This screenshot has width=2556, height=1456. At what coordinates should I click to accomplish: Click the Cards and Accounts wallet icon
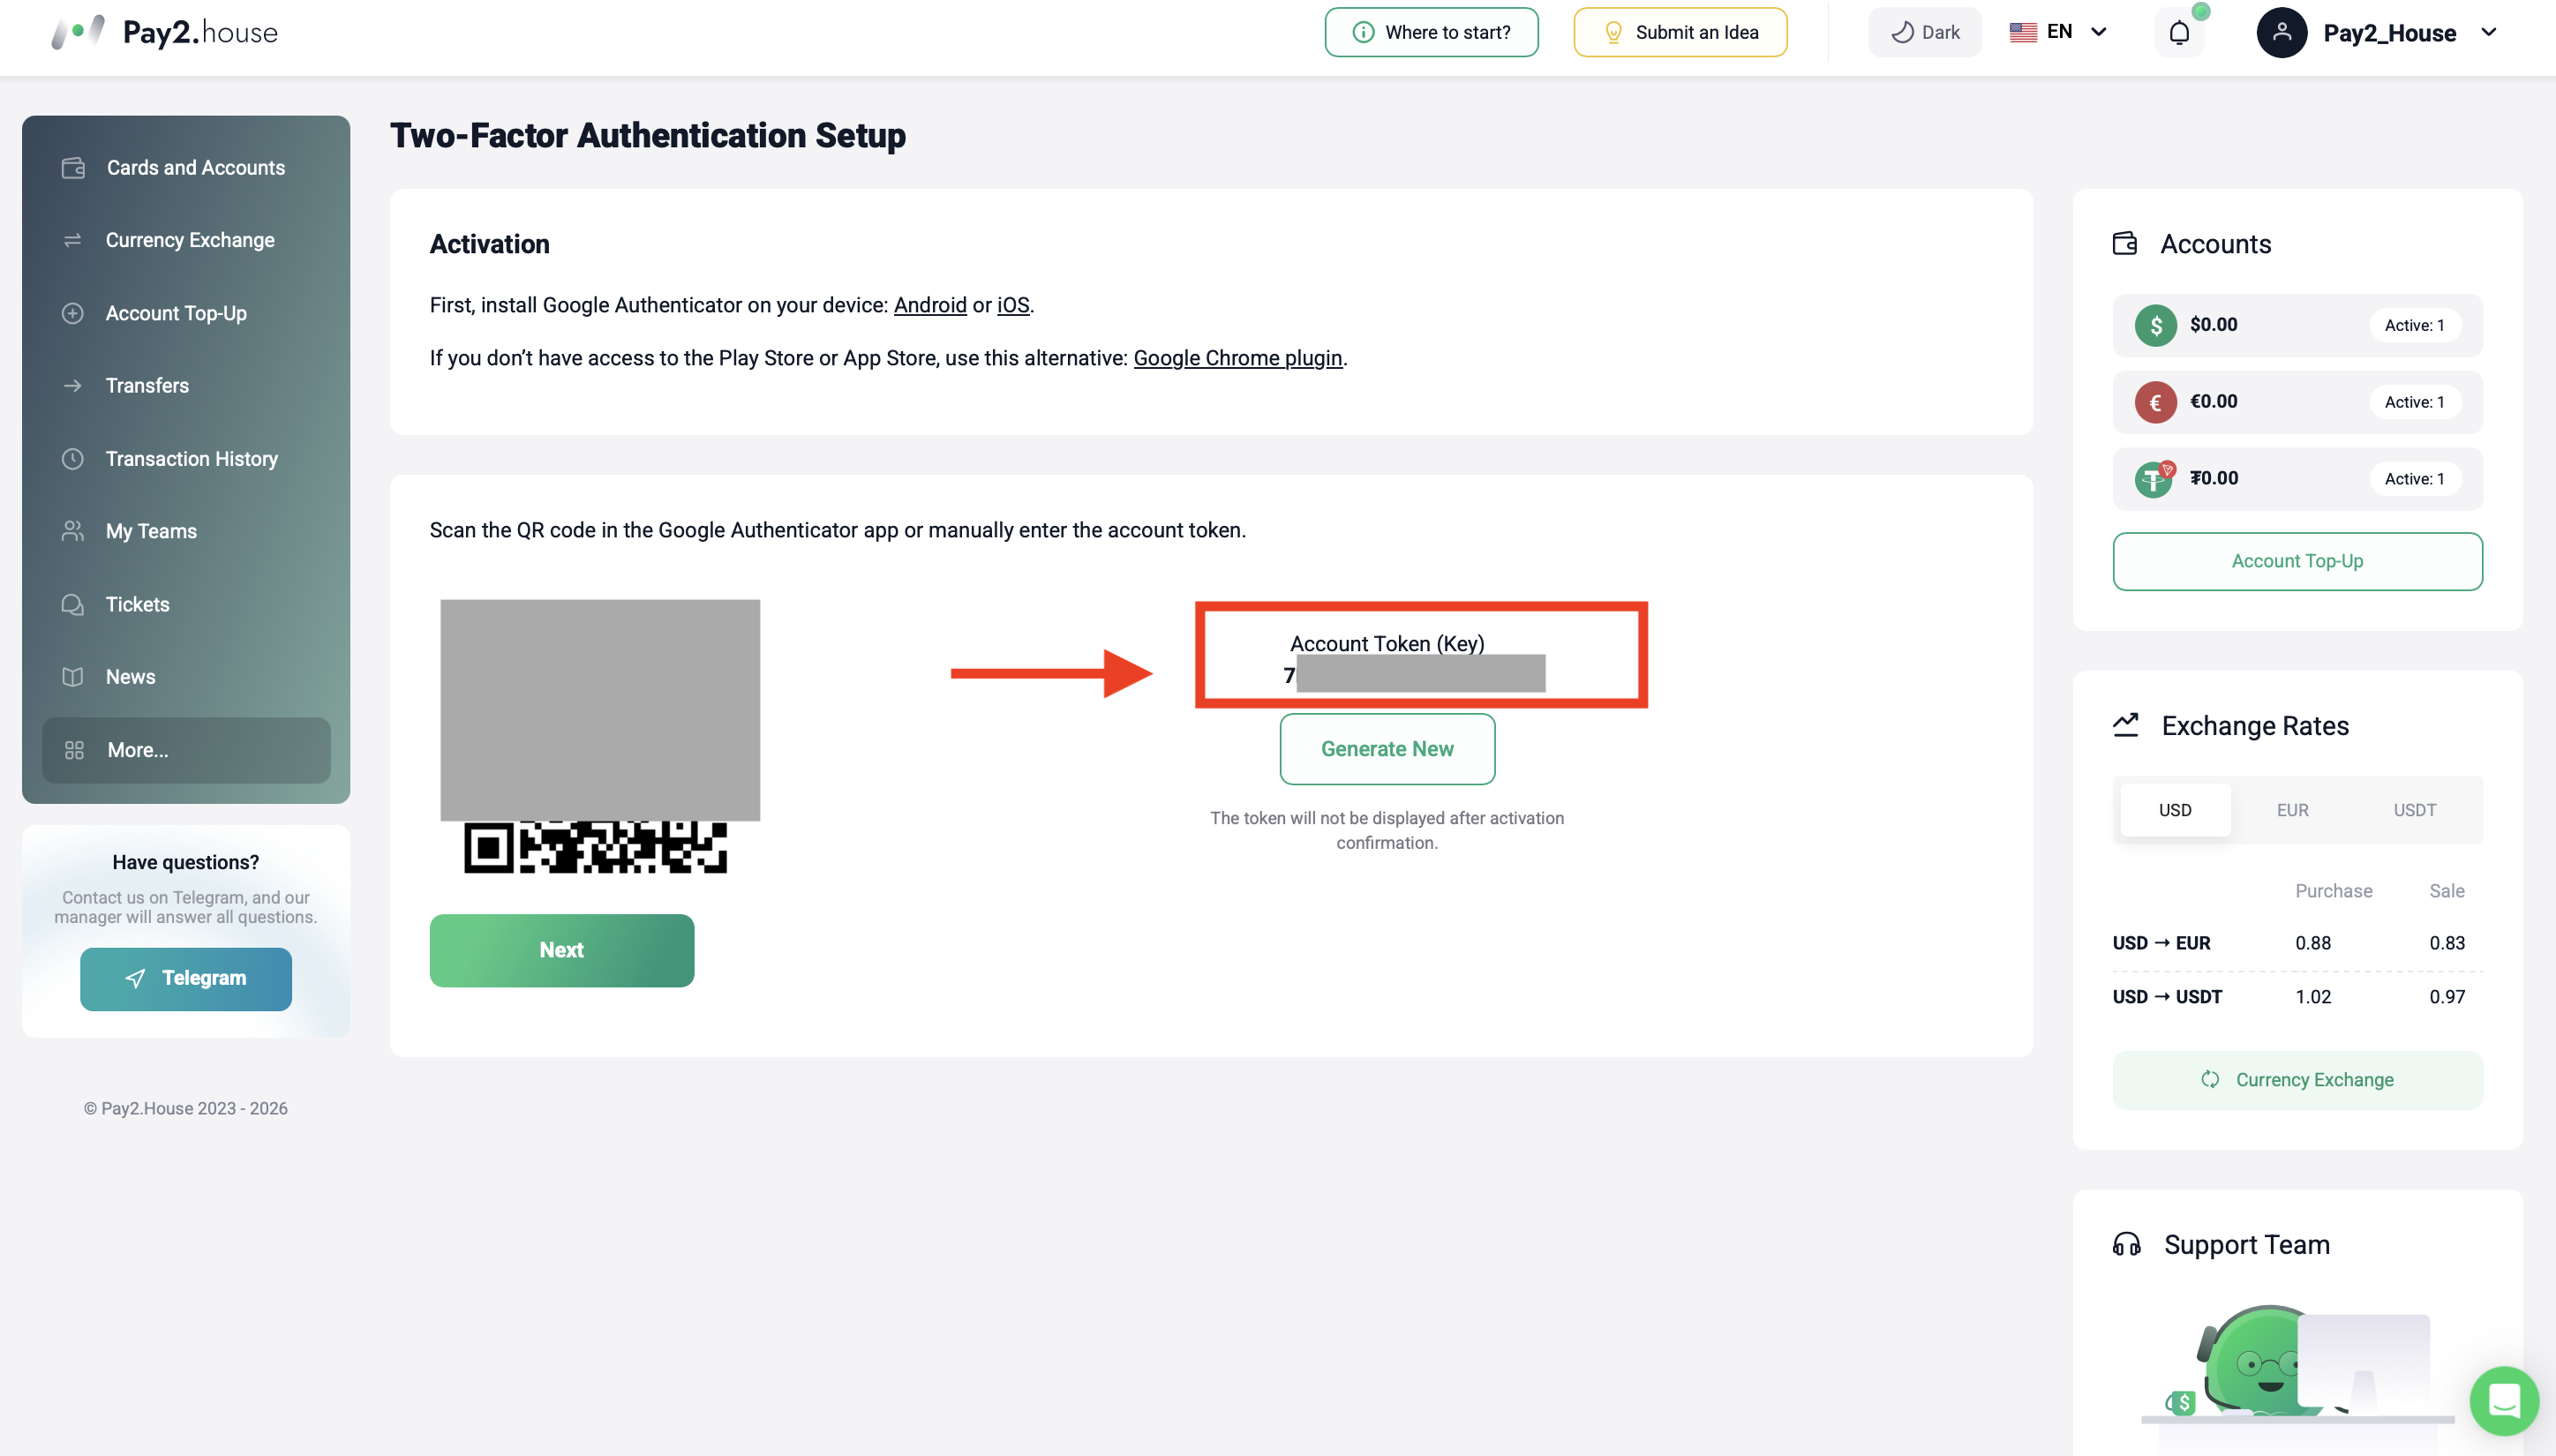tap(73, 168)
